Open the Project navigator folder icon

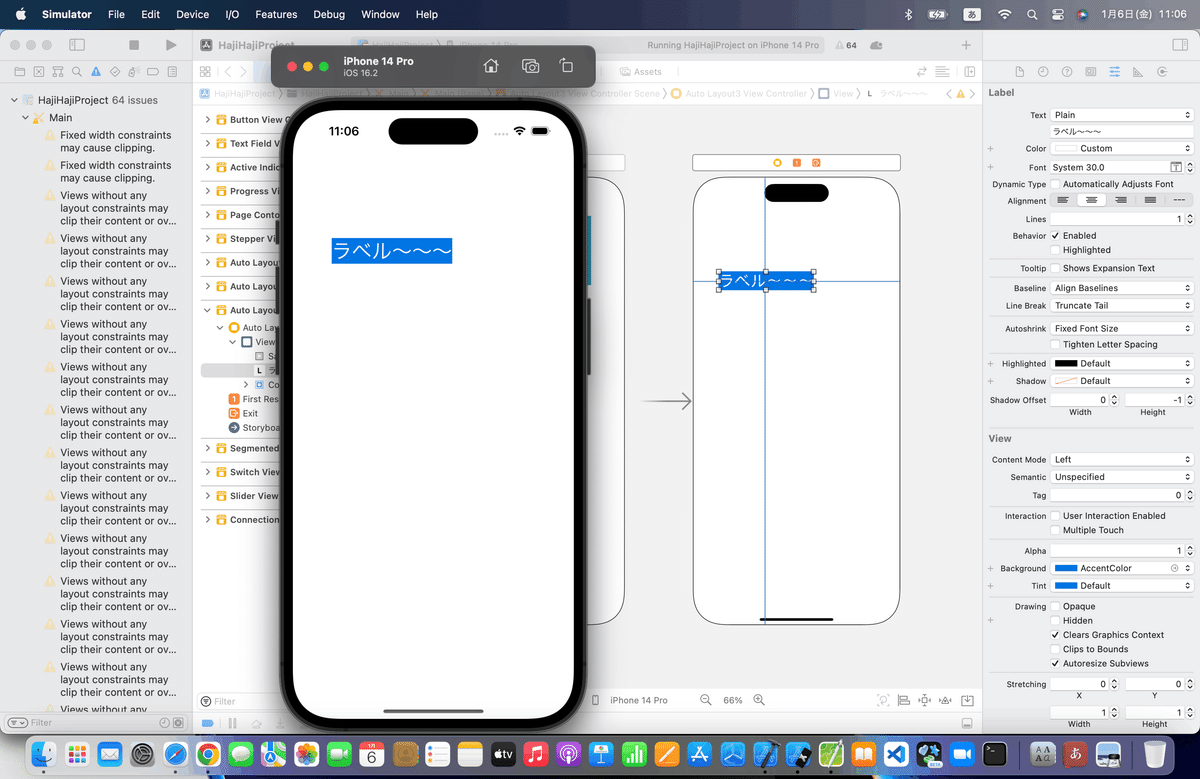click(x=19, y=72)
